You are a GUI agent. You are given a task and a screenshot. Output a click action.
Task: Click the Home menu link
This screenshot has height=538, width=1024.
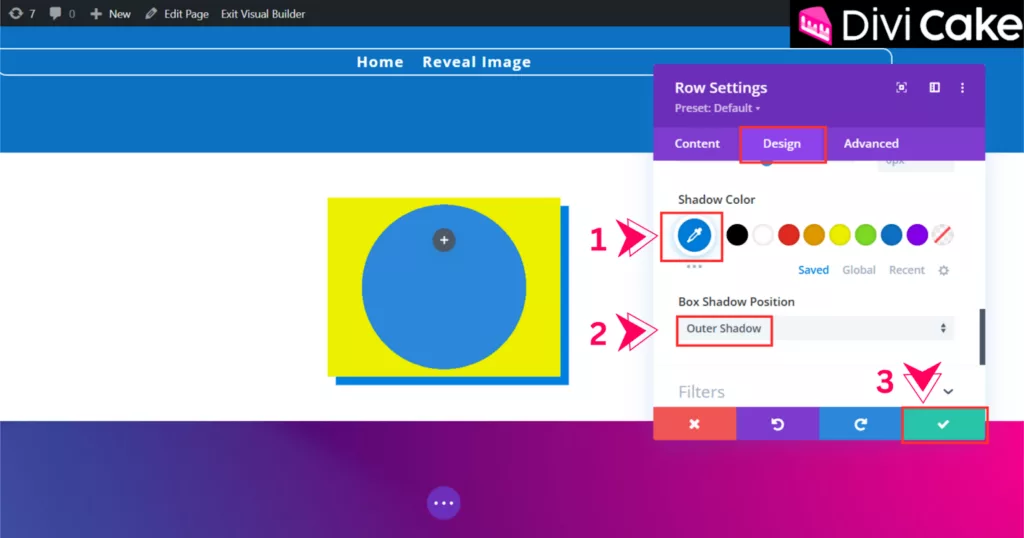[x=379, y=62]
